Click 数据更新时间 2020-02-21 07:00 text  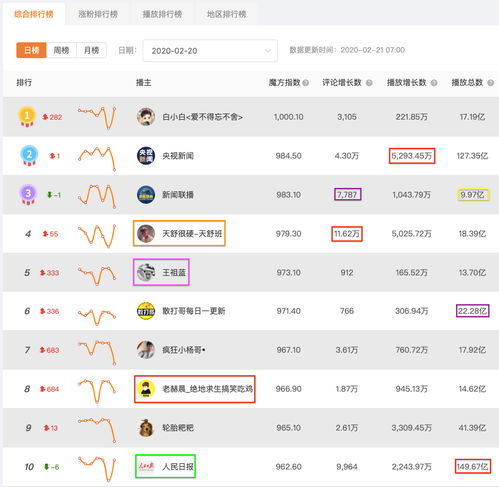click(x=347, y=50)
